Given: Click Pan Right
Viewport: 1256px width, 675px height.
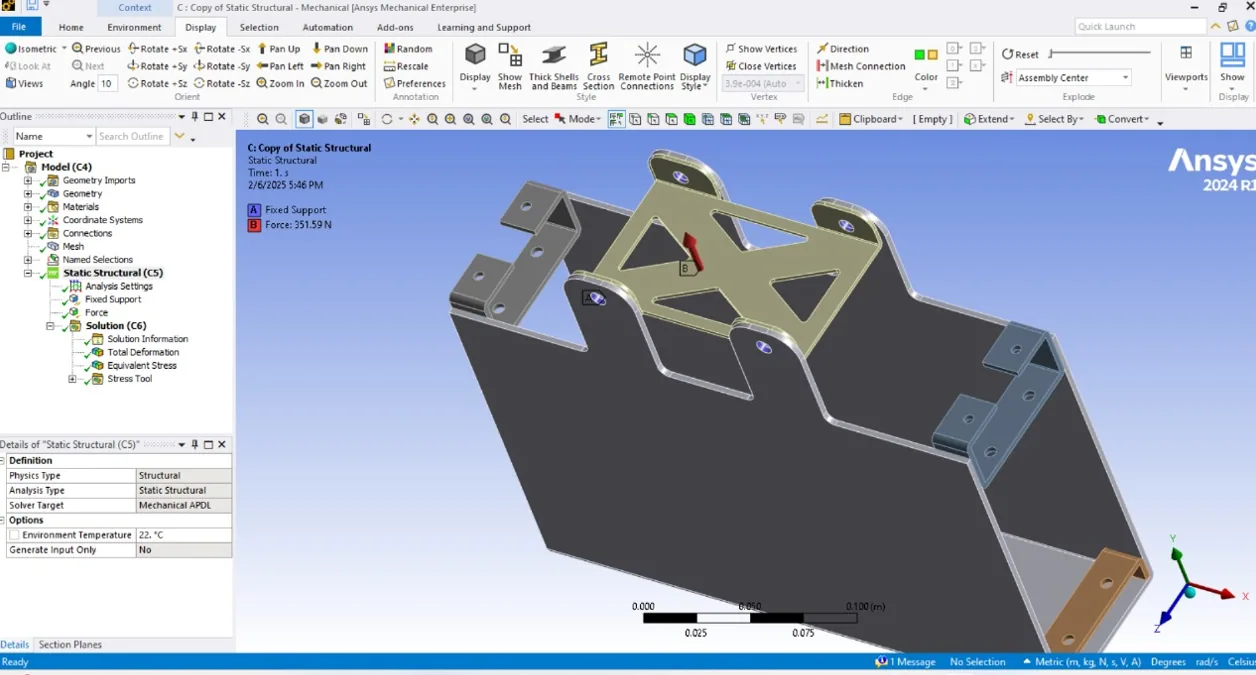Looking at the screenshot, I should pos(339,66).
